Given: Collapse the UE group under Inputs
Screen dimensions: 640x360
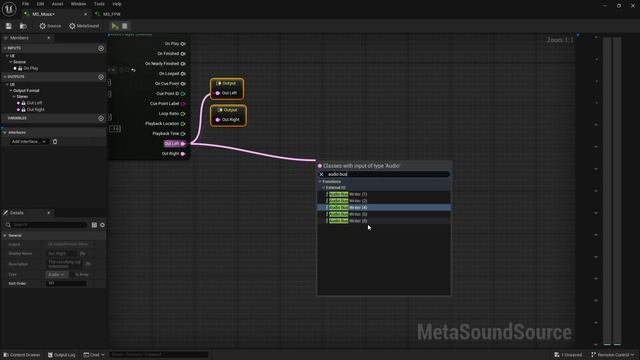Looking at the screenshot, I should point(7,56).
